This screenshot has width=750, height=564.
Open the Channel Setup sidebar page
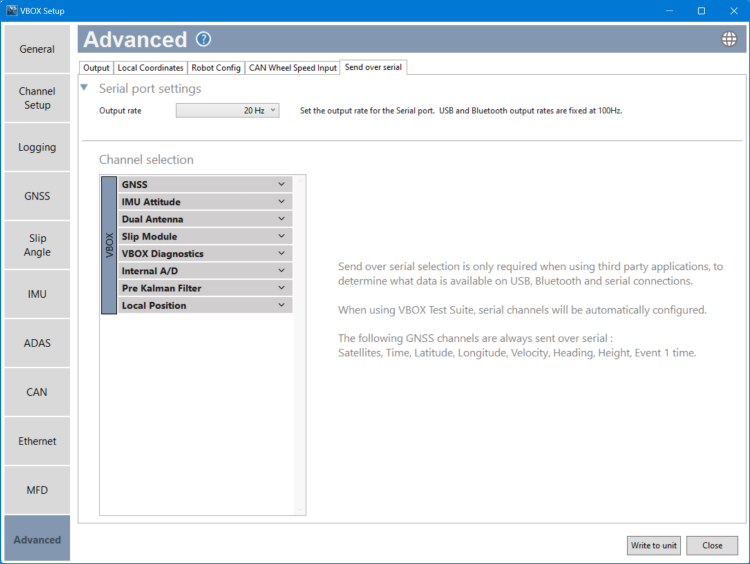37,98
